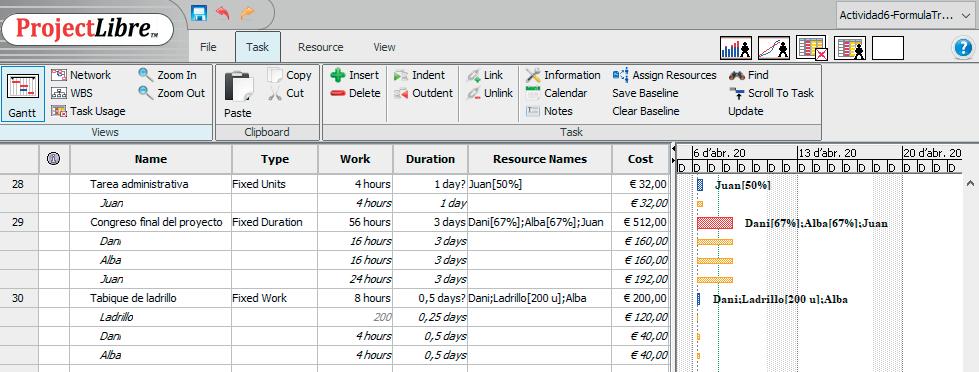Click the 56 hours work cell
Viewport: 979px width, 372px height.
click(x=355, y=222)
